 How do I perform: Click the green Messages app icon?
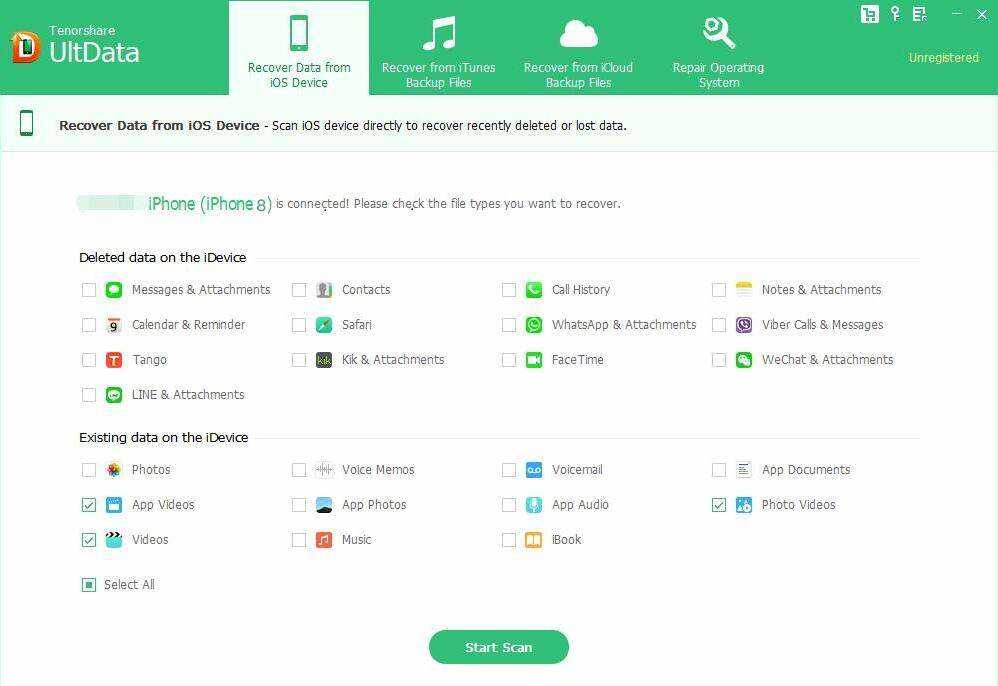(x=114, y=290)
